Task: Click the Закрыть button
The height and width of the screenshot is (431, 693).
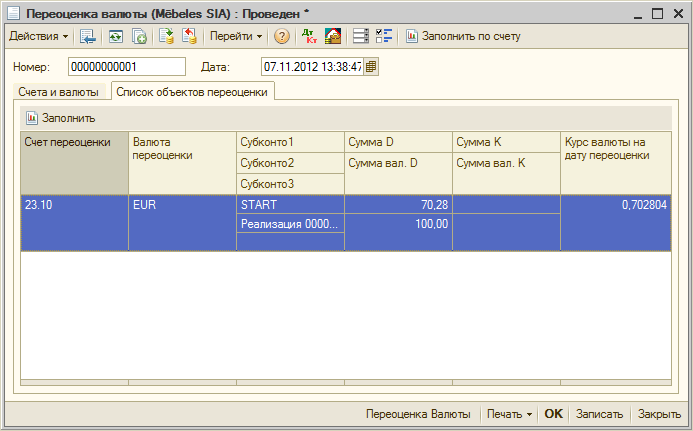Action: (x=660, y=414)
